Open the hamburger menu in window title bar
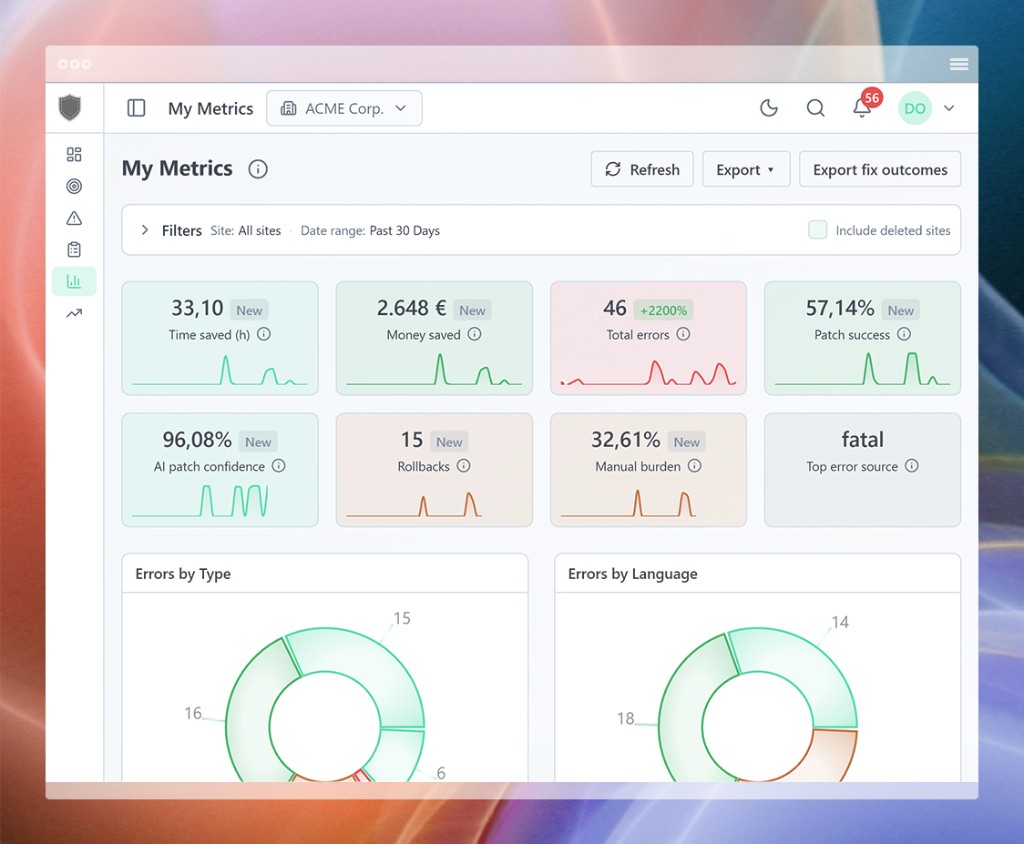The height and width of the screenshot is (844, 1024). pos(959,64)
